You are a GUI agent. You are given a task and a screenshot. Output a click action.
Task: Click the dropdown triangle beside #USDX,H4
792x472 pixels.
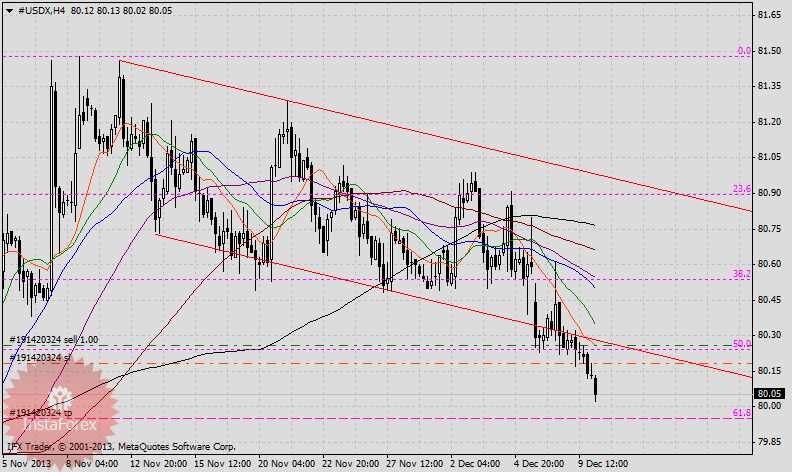point(8,9)
